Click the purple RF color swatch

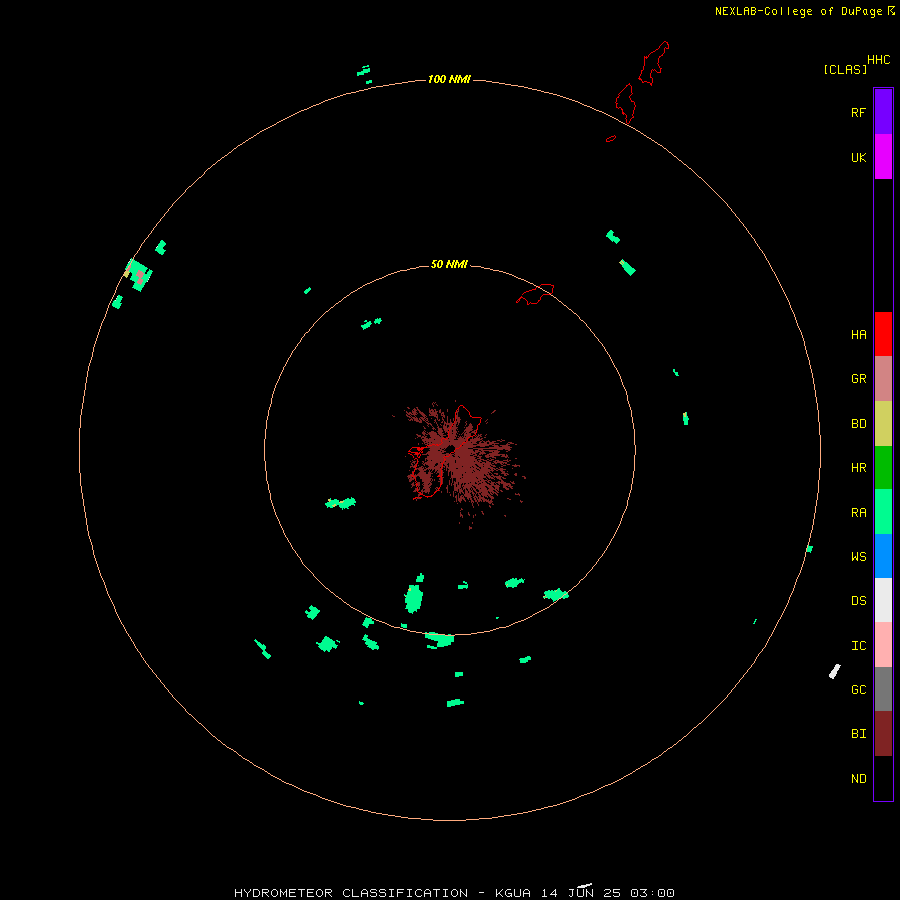click(883, 112)
